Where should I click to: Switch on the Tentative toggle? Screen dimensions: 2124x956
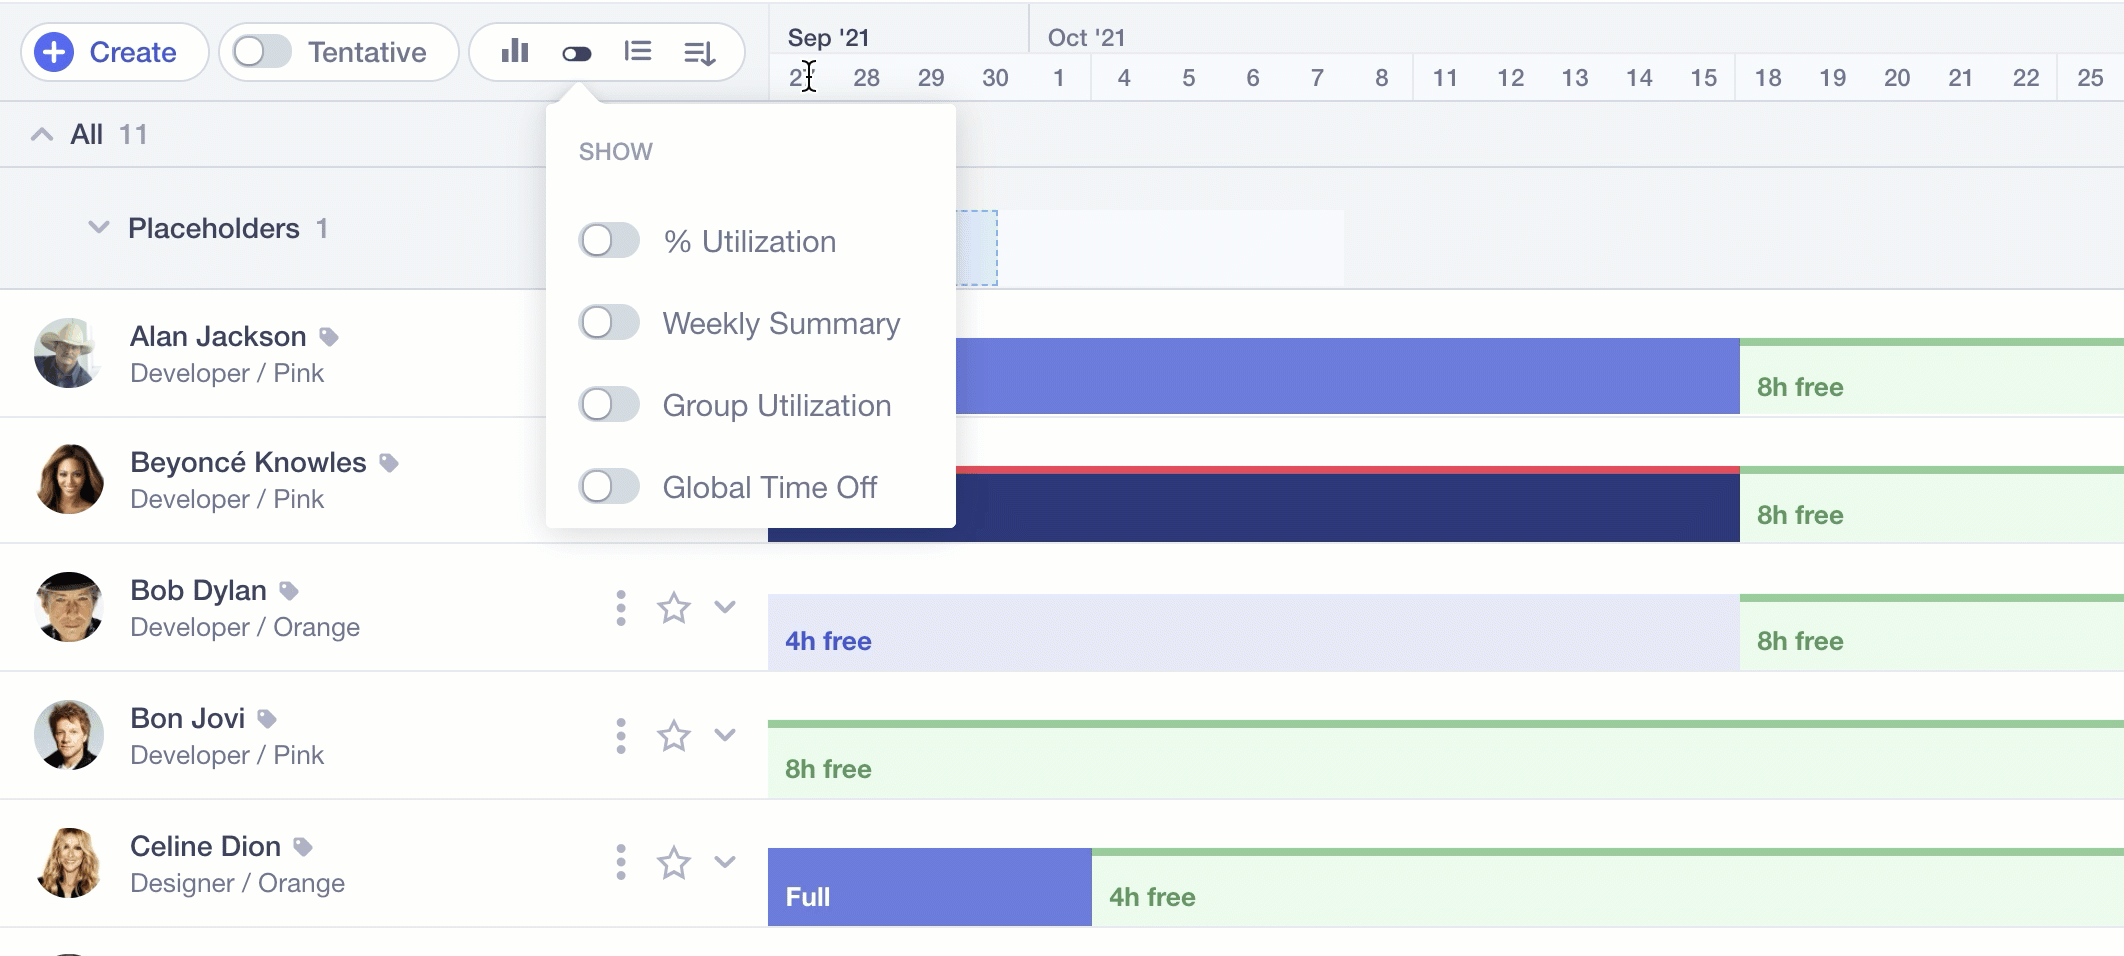click(262, 51)
